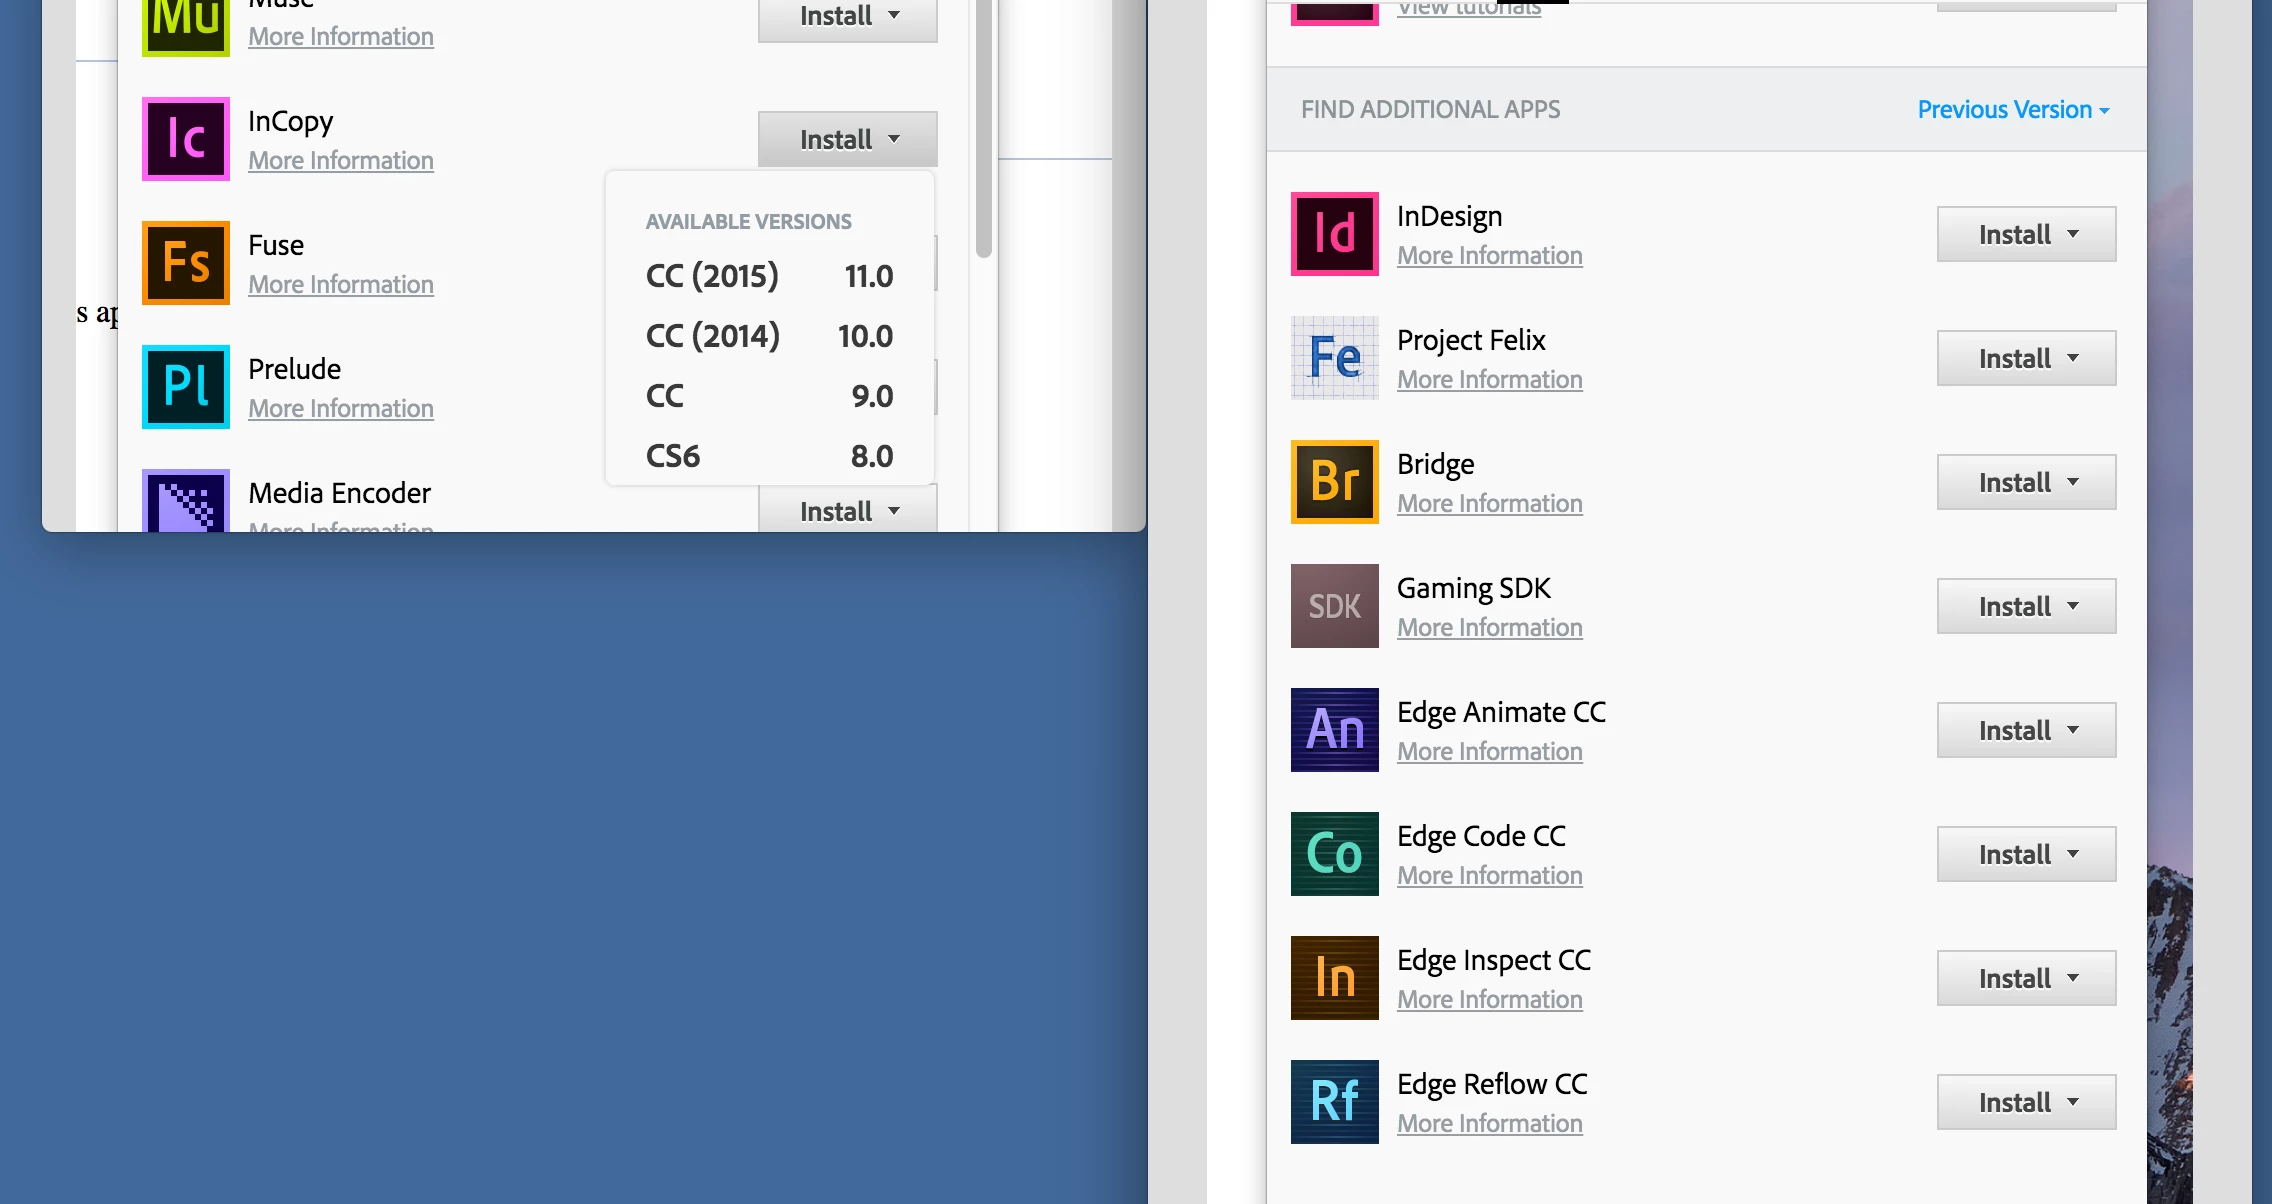The height and width of the screenshot is (1204, 2272).
Task: Click the Bridge app icon
Action: pyautogui.click(x=1335, y=482)
